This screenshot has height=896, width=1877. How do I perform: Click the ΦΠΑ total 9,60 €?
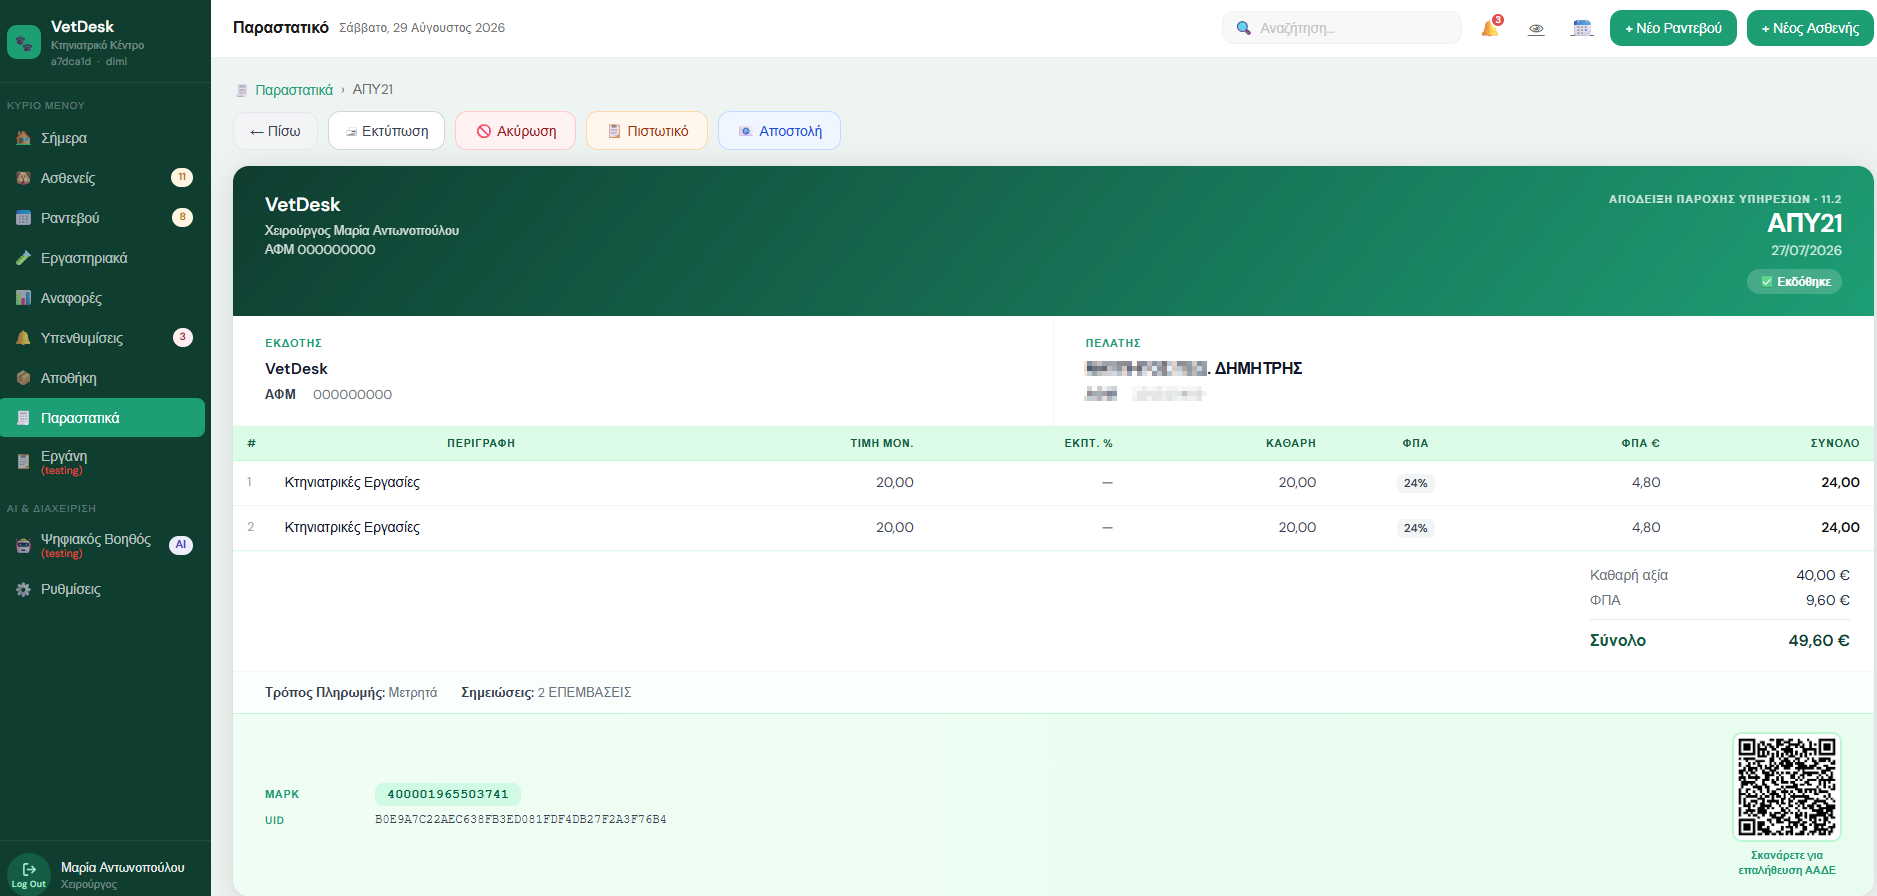coord(1828,600)
